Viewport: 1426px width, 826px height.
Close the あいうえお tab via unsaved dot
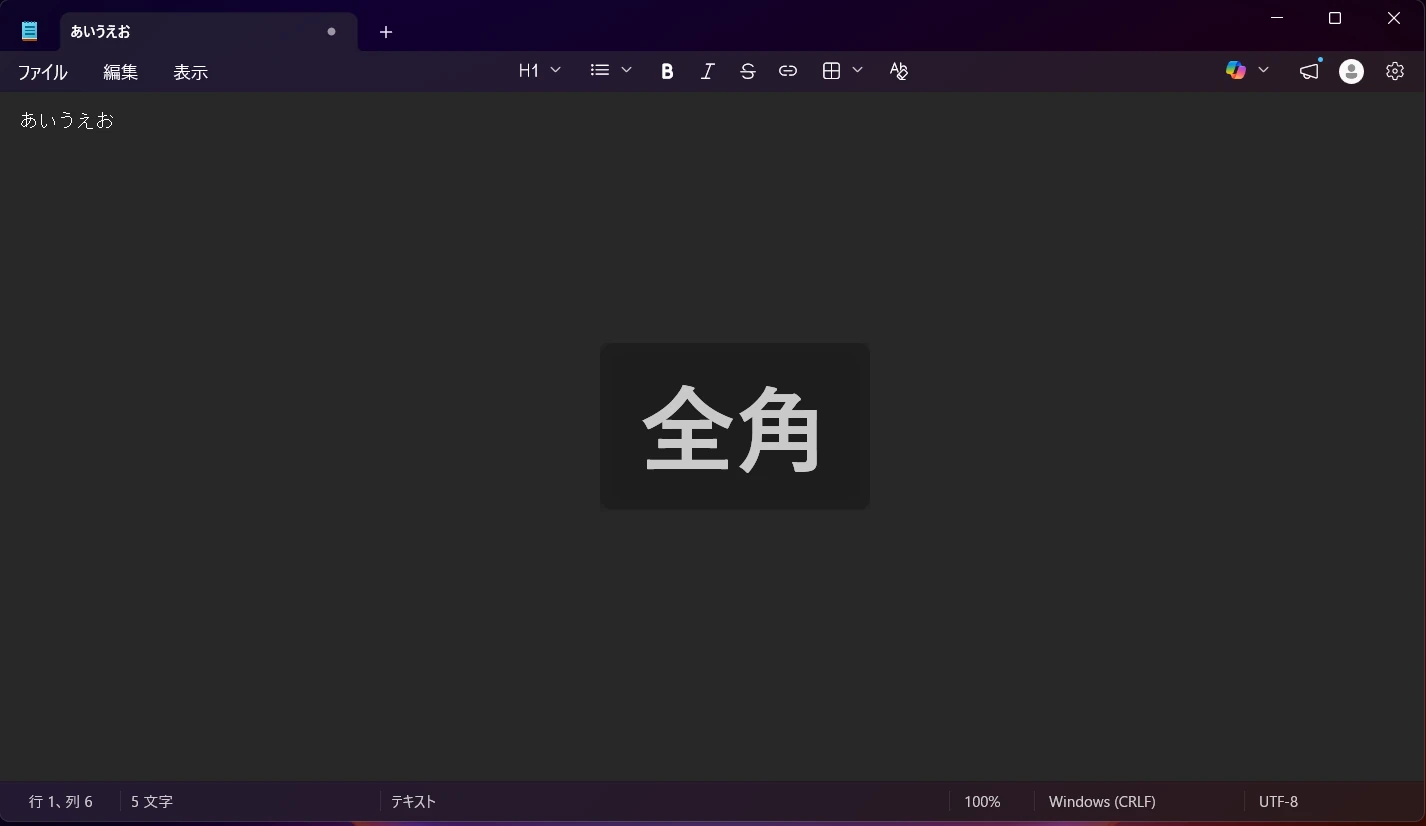[x=332, y=31]
